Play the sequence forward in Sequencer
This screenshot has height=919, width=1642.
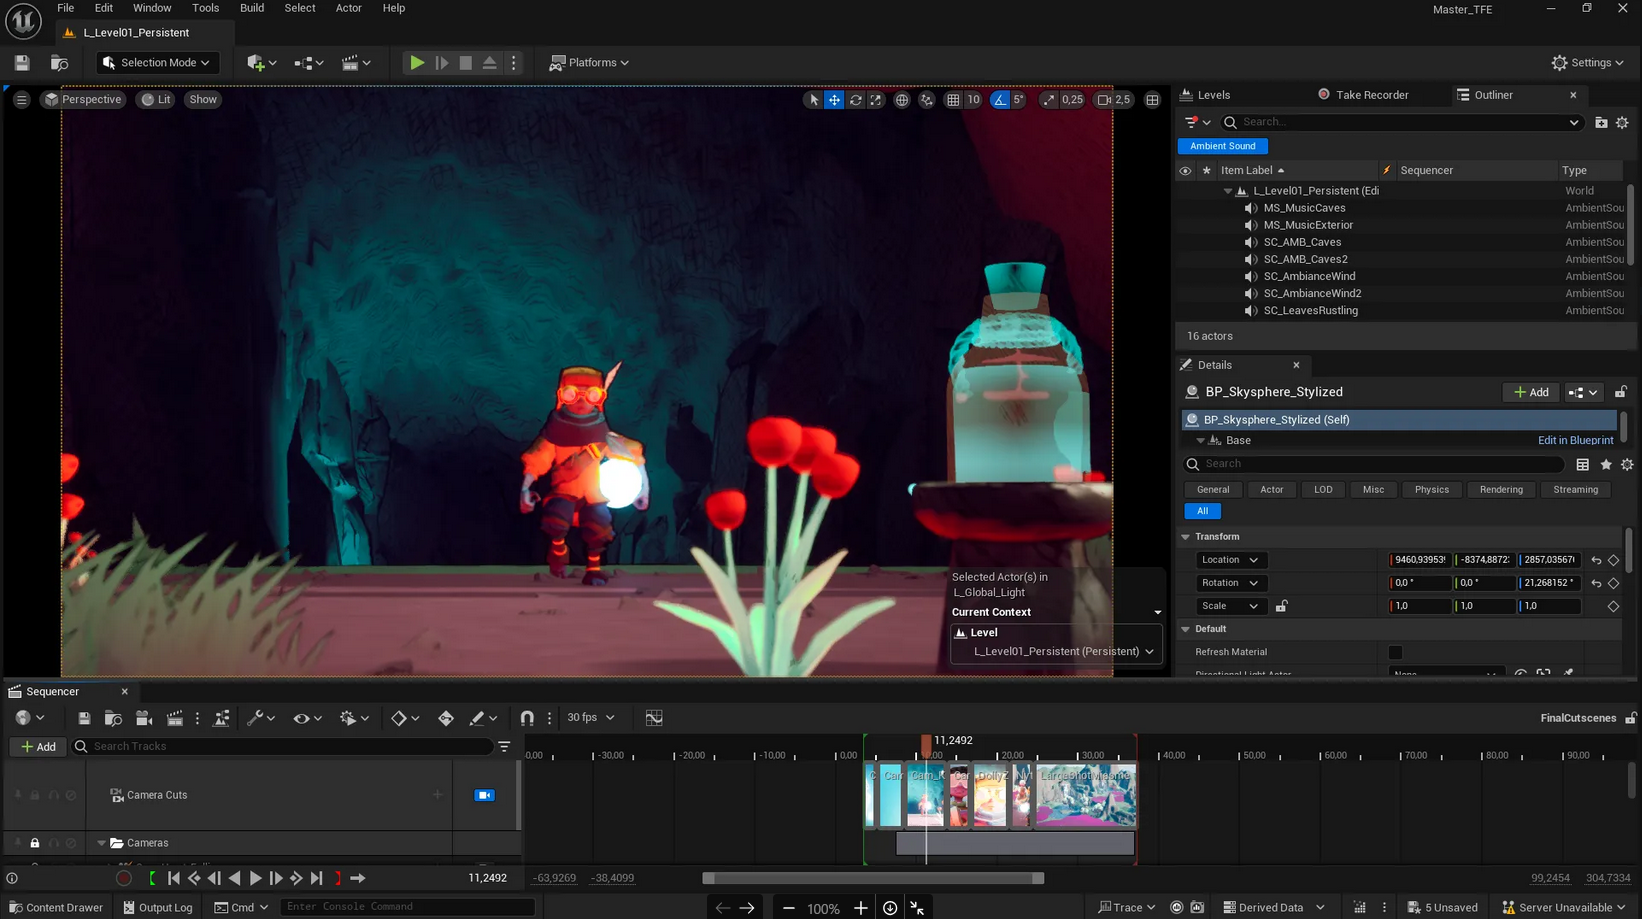tap(255, 878)
